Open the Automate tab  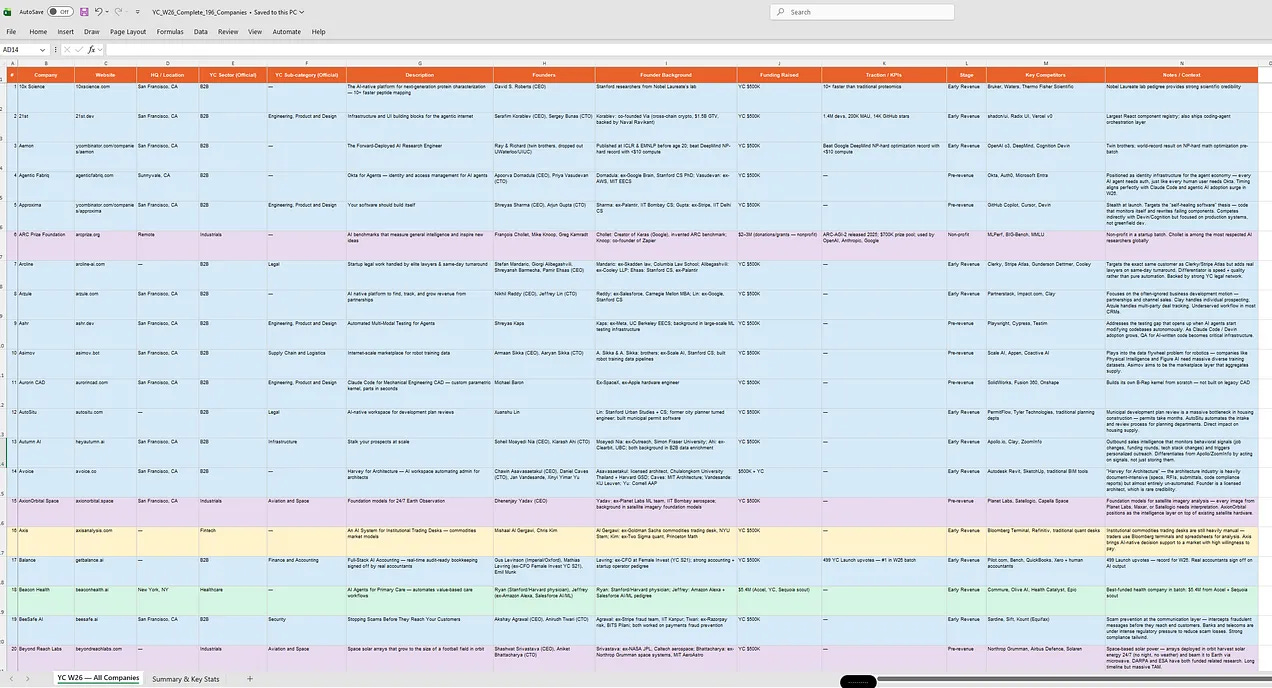pos(287,32)
